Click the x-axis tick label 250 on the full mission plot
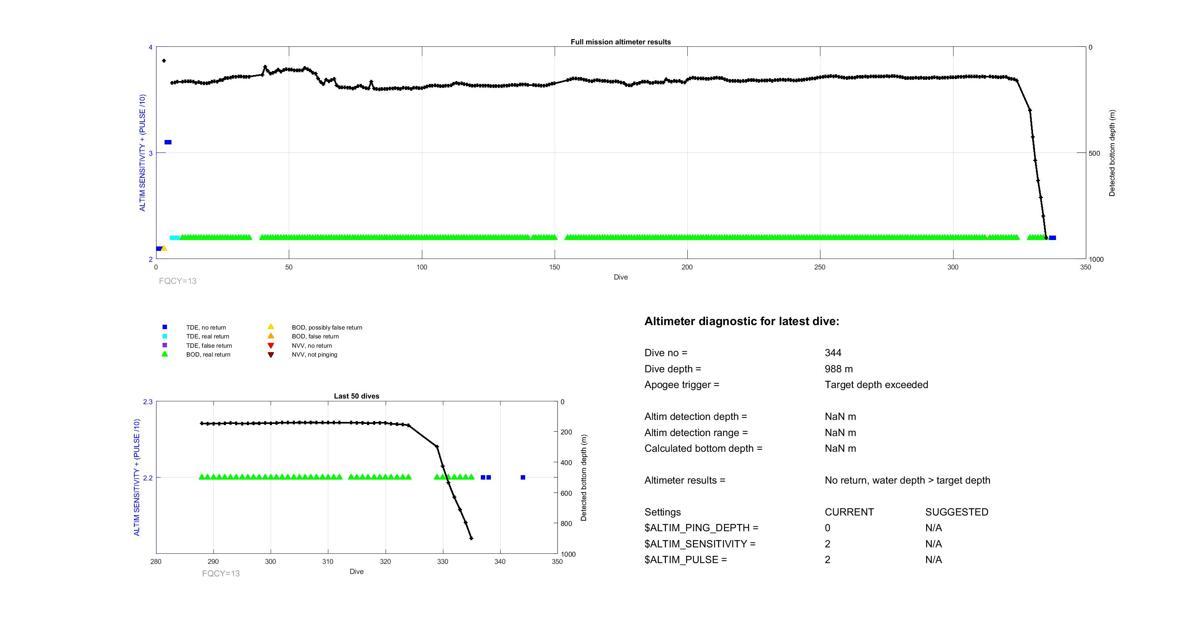This screenshot has height=622, width=1200. (x=820, y=268)
